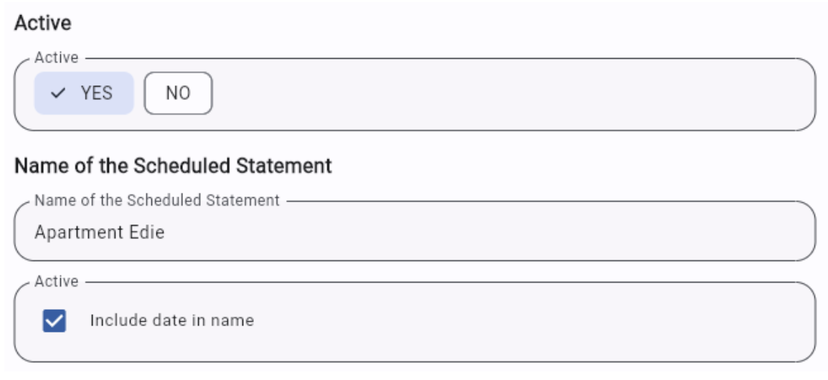Click the 'Include date in name' label text

tap(172, 320)
